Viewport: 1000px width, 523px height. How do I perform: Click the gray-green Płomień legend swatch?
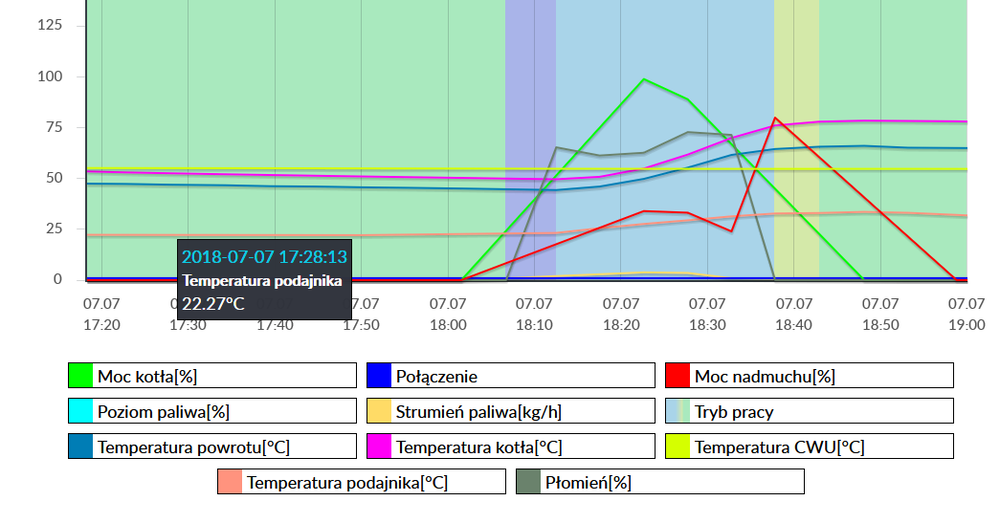tap(529, 482)
